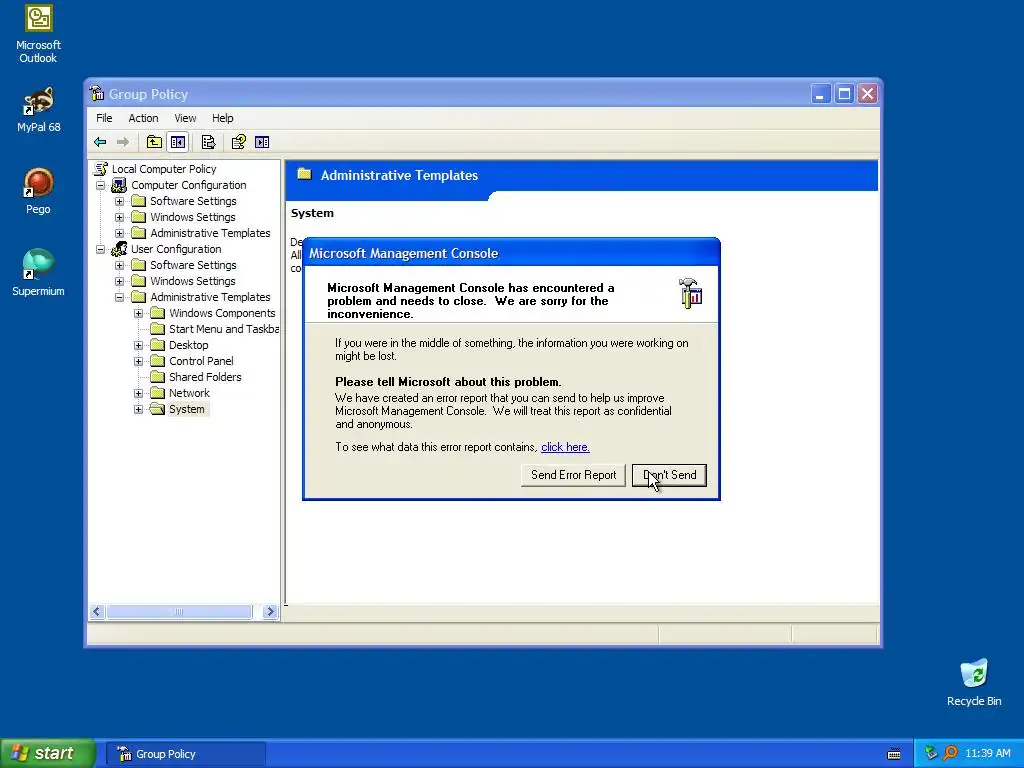The height and width of the screenshot is (768, 1024).
Task: Click the Shared Folders folder icon
Action: (x=157, y=377)
